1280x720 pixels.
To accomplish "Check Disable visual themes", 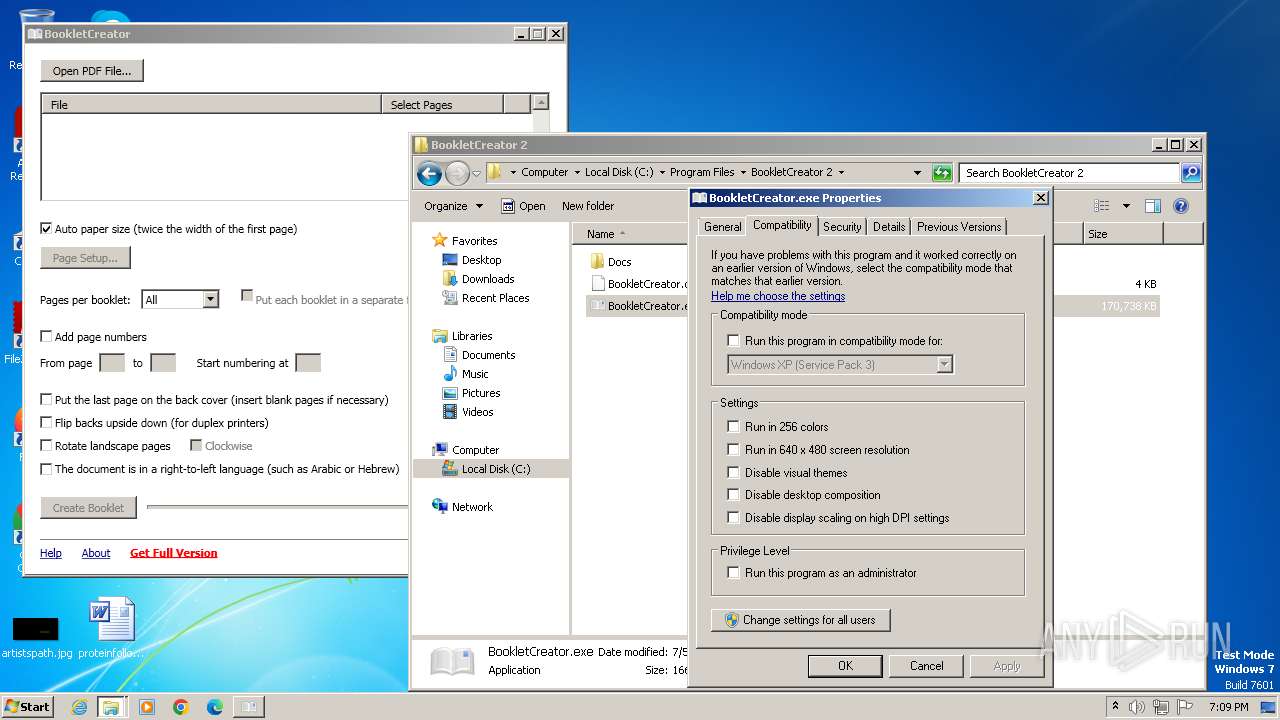I will pos(734,473).
